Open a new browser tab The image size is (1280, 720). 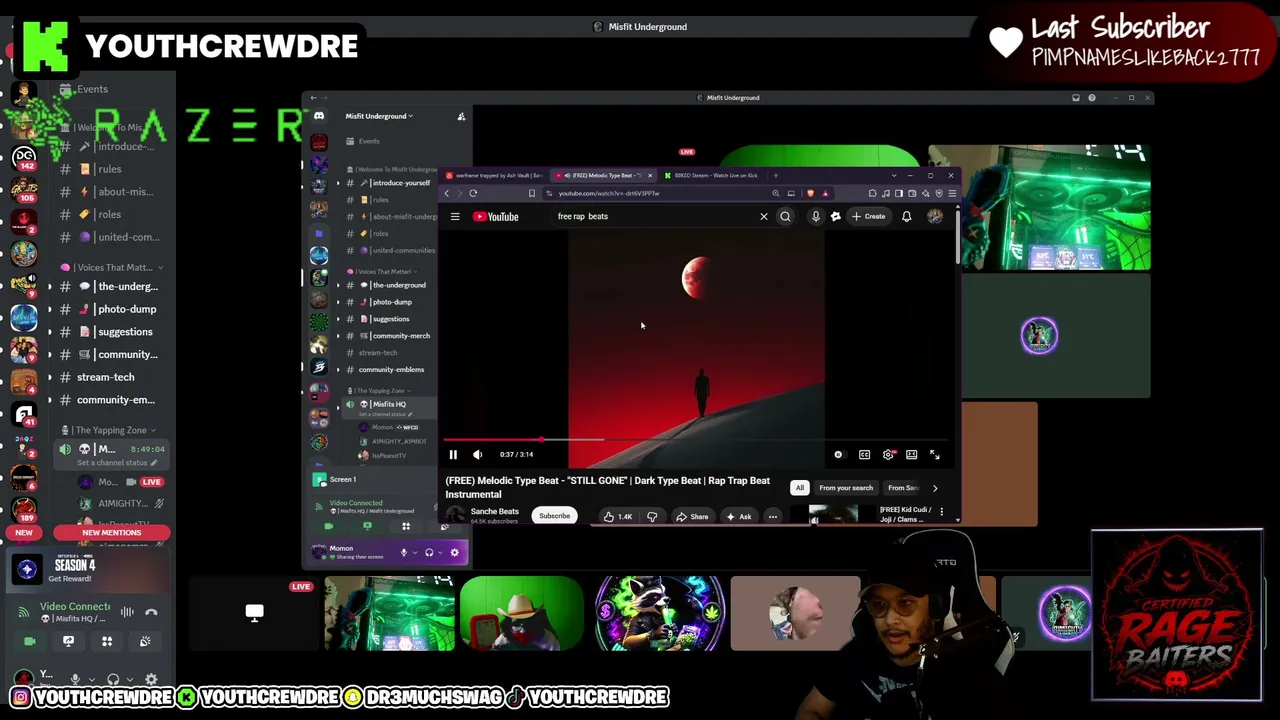[775, 176]
